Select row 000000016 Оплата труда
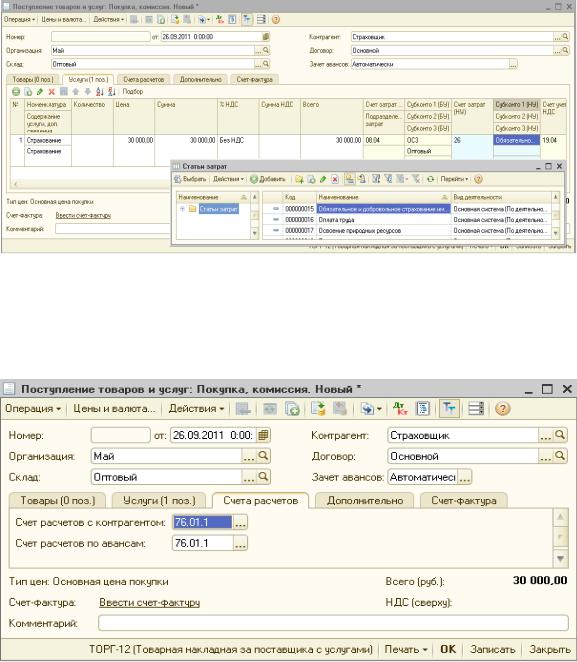Image resolution: width=577 pixels, height=662 pixels. (x=405, y=220)
